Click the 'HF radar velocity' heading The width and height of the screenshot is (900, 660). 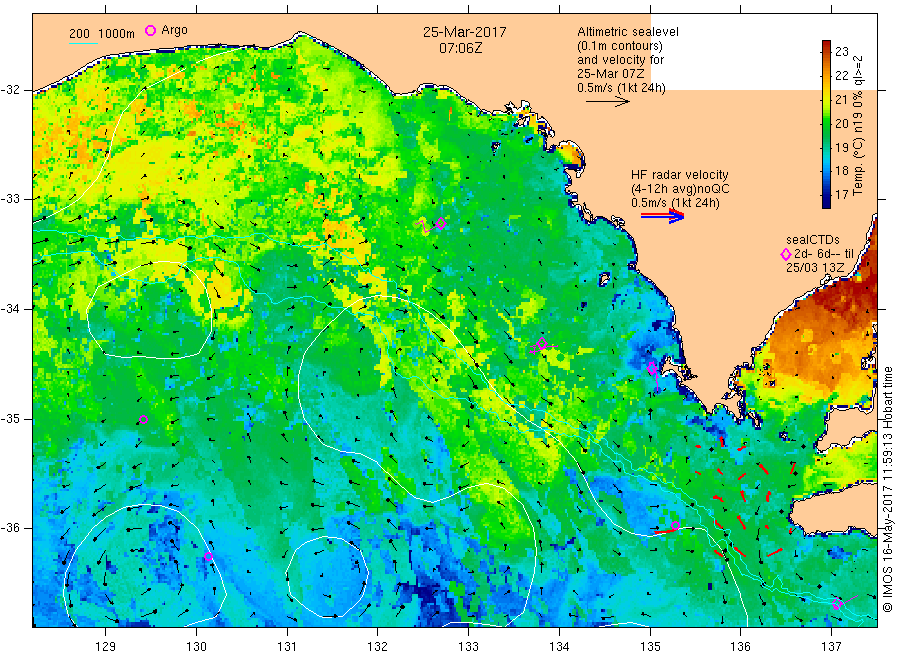point(680,175)
